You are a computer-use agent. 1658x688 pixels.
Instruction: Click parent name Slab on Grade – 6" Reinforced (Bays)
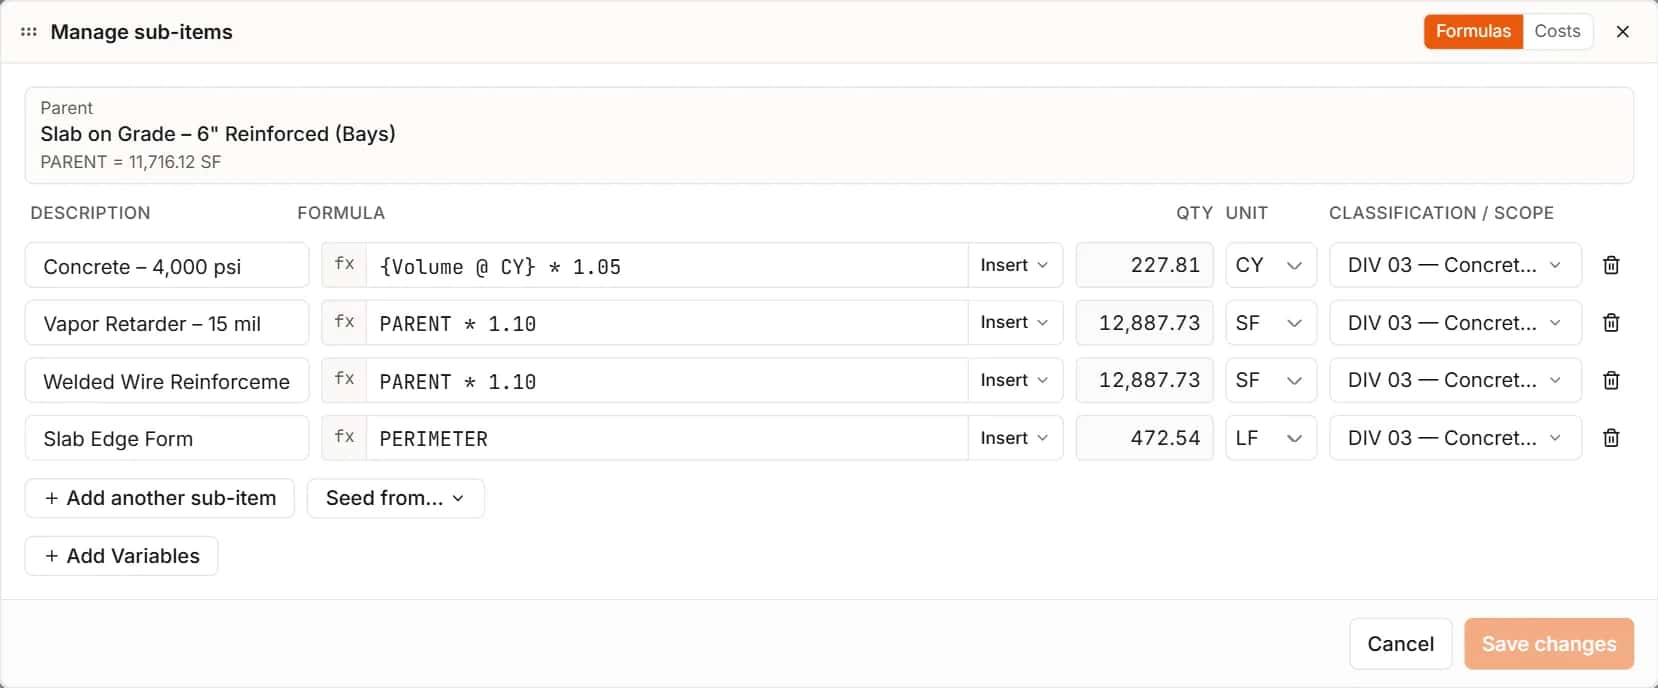coord(218,134)
